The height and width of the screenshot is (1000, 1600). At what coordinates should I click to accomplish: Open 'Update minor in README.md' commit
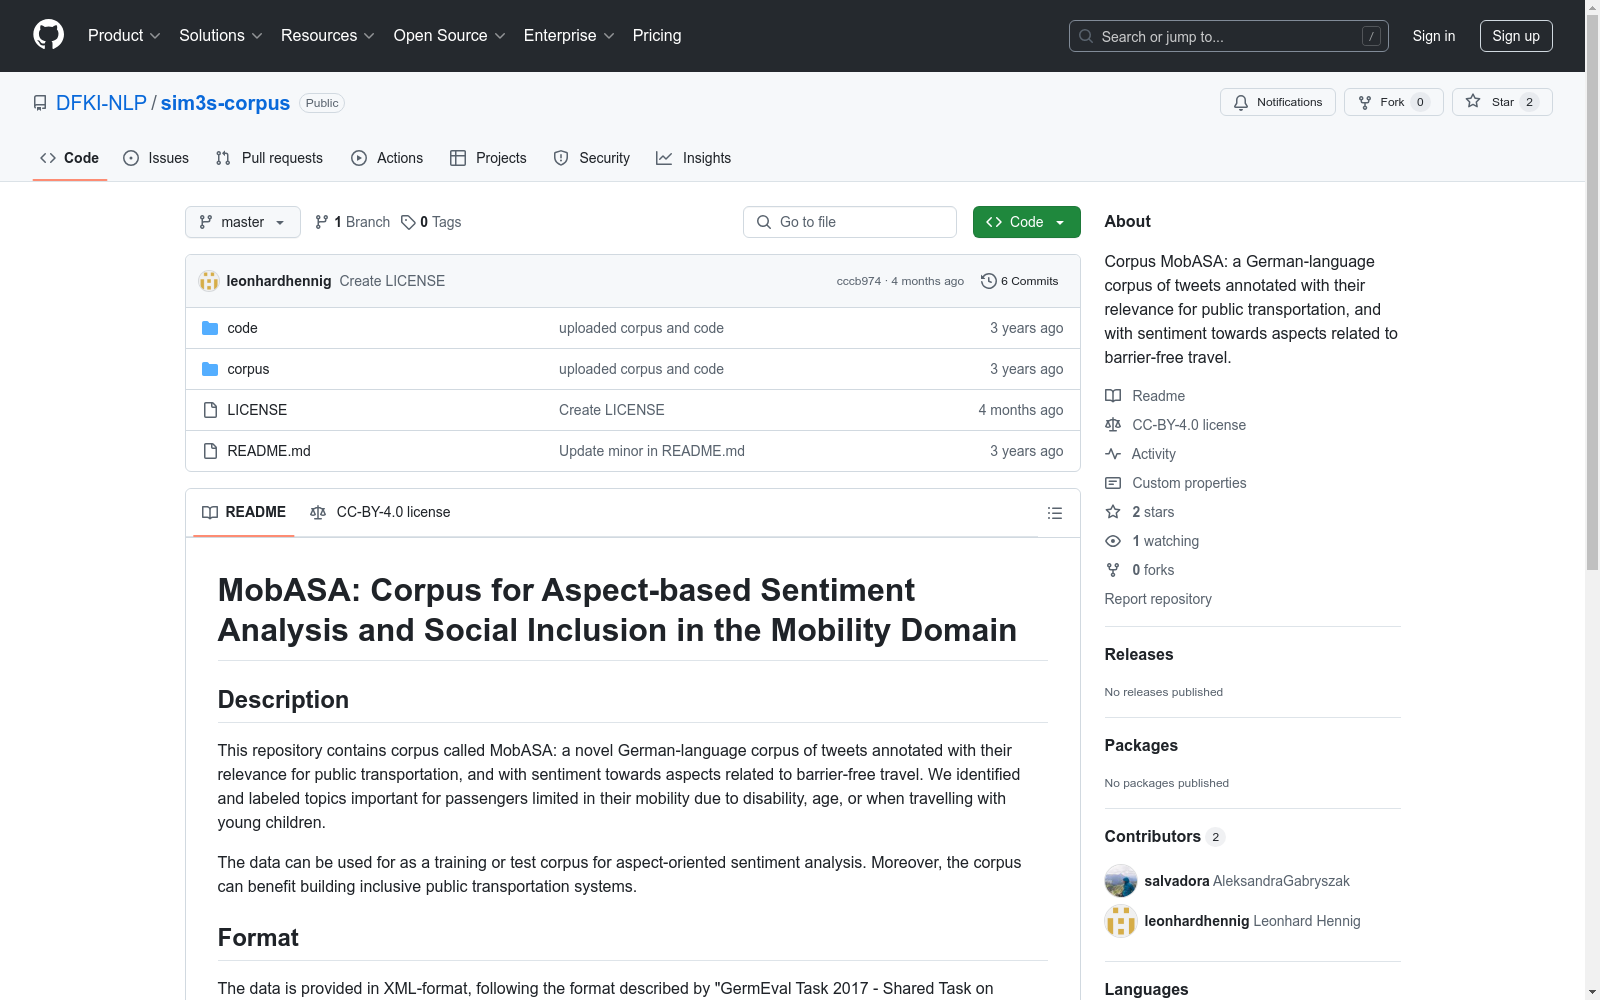[652, 451]
